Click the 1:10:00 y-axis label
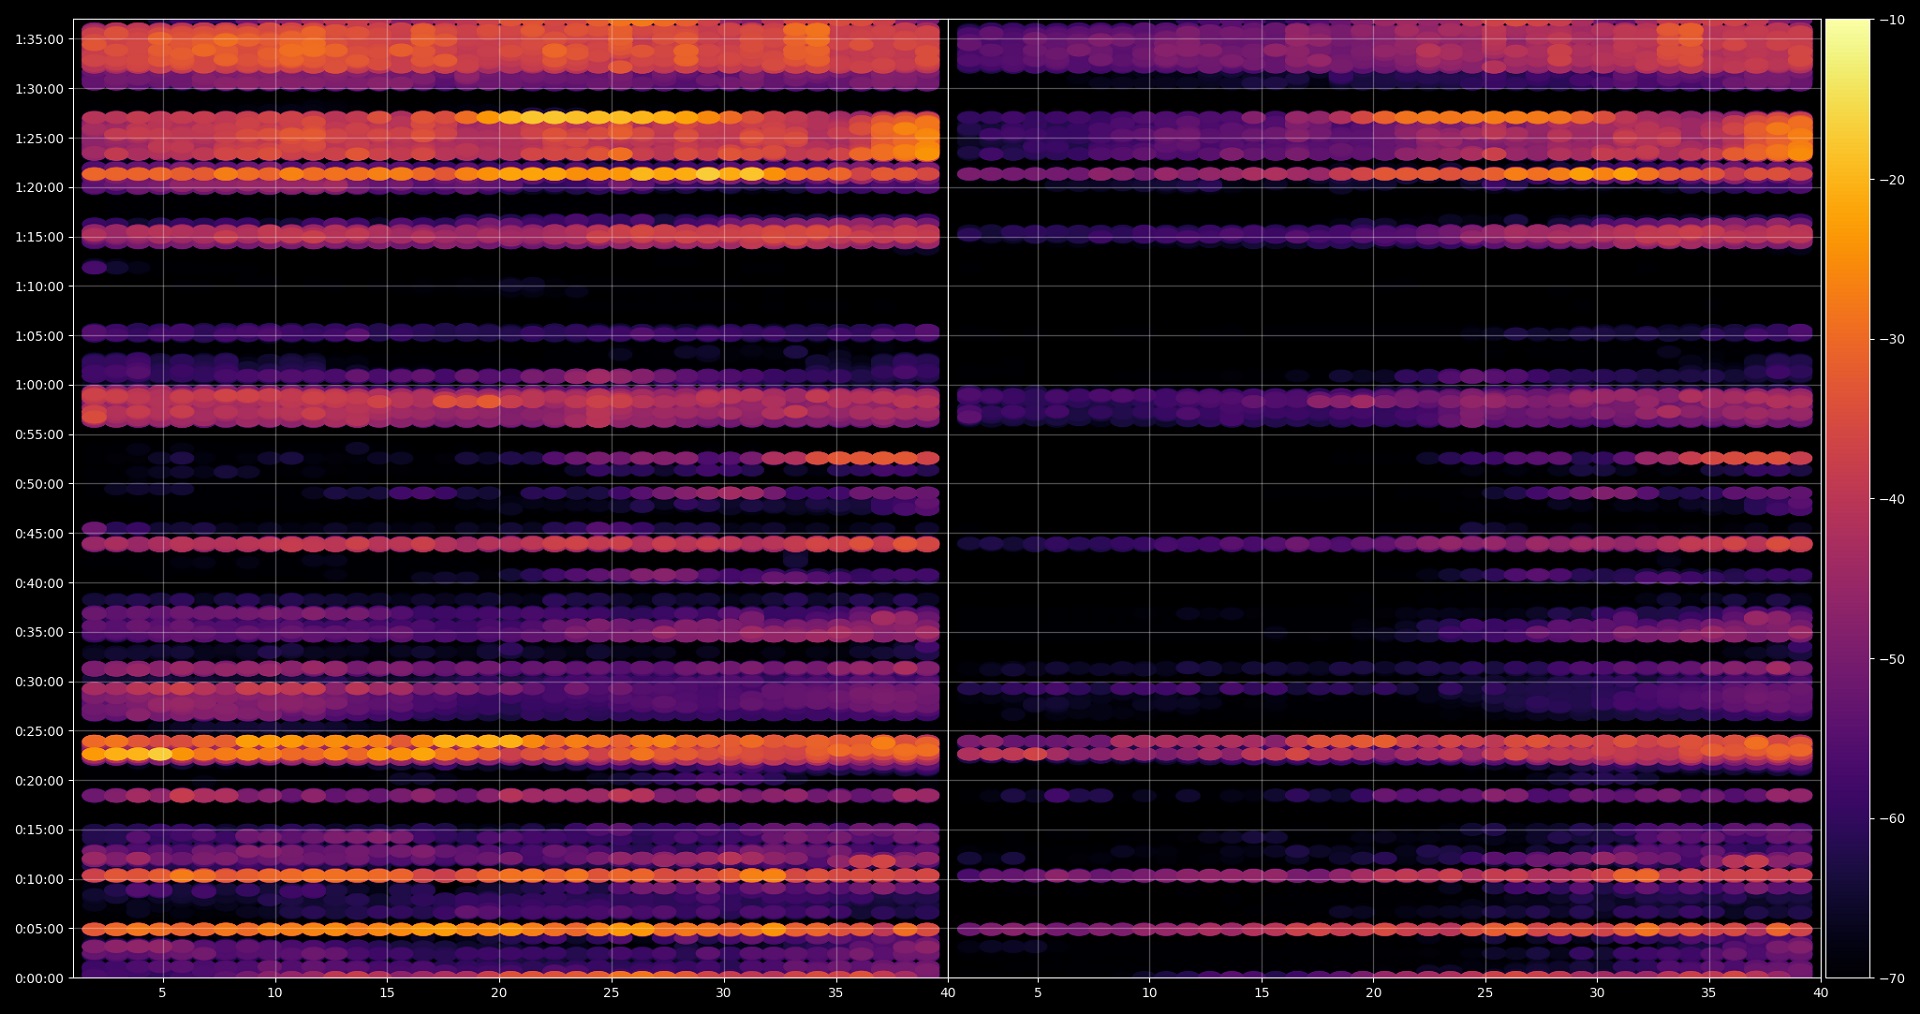This screenshot has width=1920, height=1014. tap(39, 286)
